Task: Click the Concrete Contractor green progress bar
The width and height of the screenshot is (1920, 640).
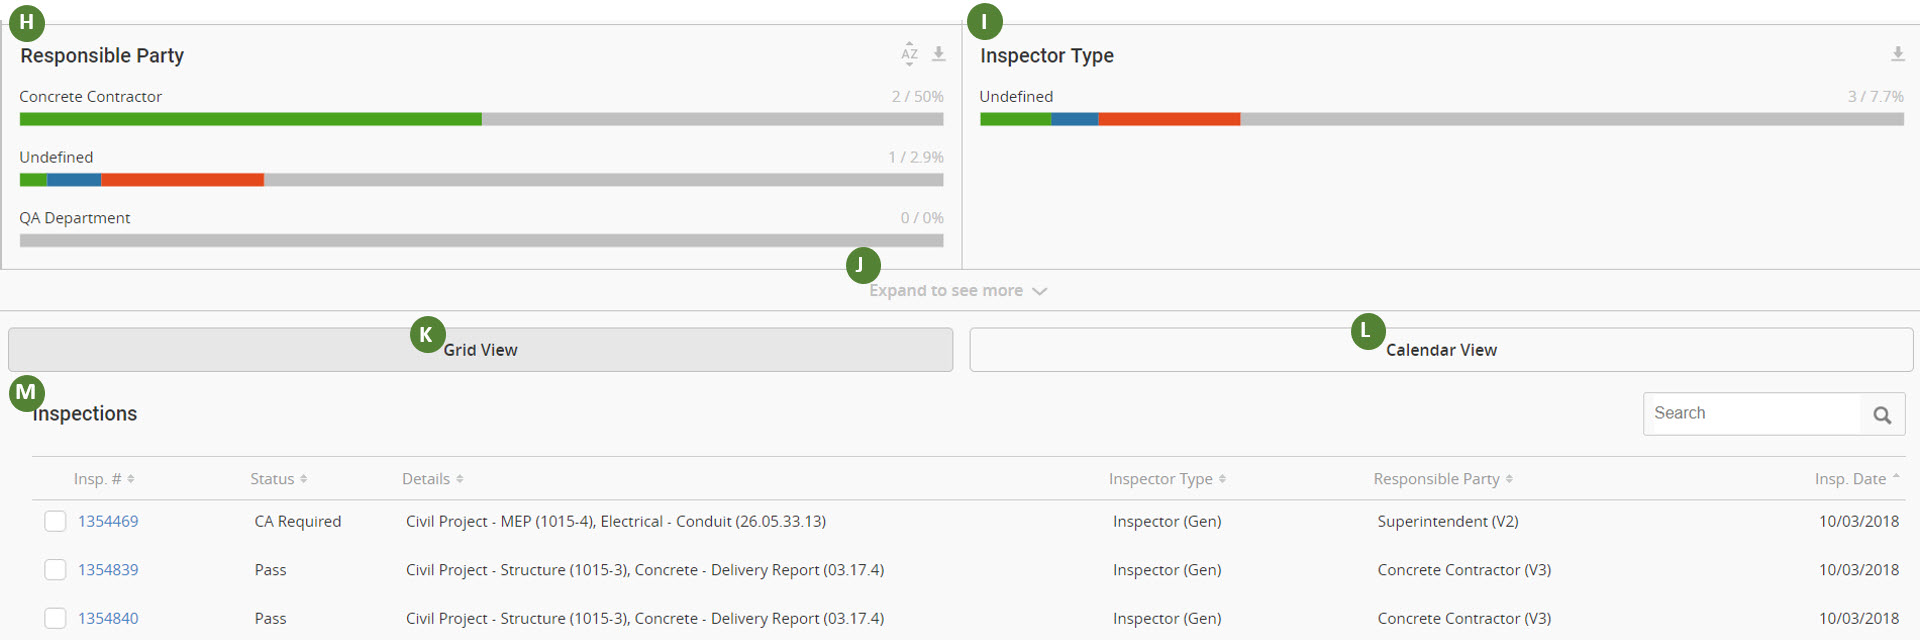Action: (251, 119)
